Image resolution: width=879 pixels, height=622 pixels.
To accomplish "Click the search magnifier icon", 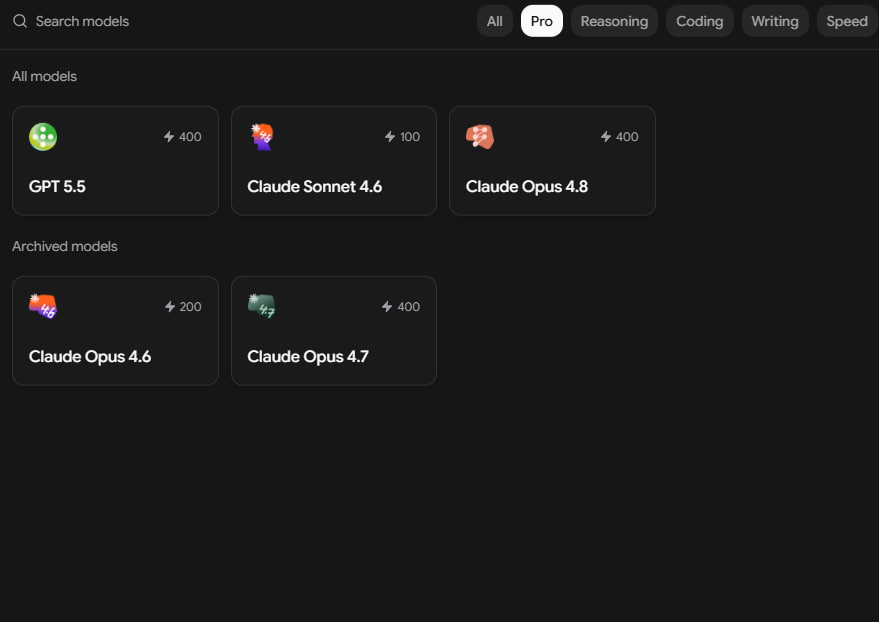I will point(20,21).
